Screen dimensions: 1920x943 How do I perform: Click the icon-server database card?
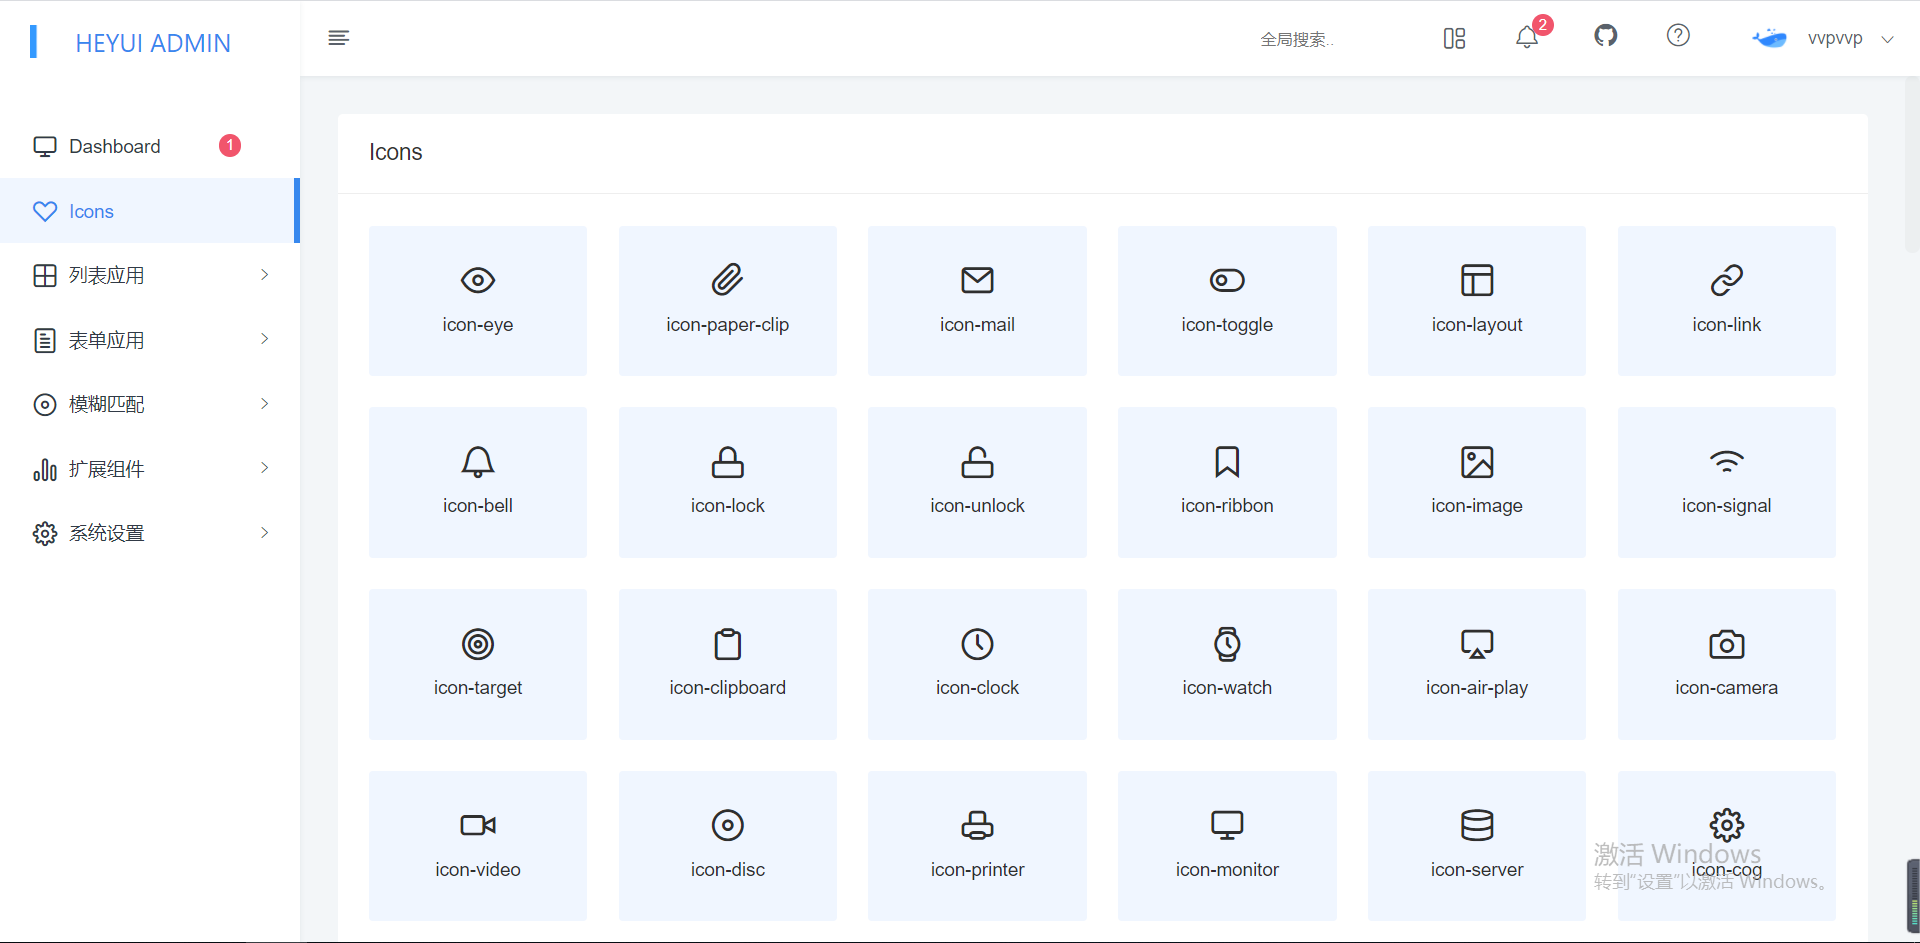pos(1477,846)
